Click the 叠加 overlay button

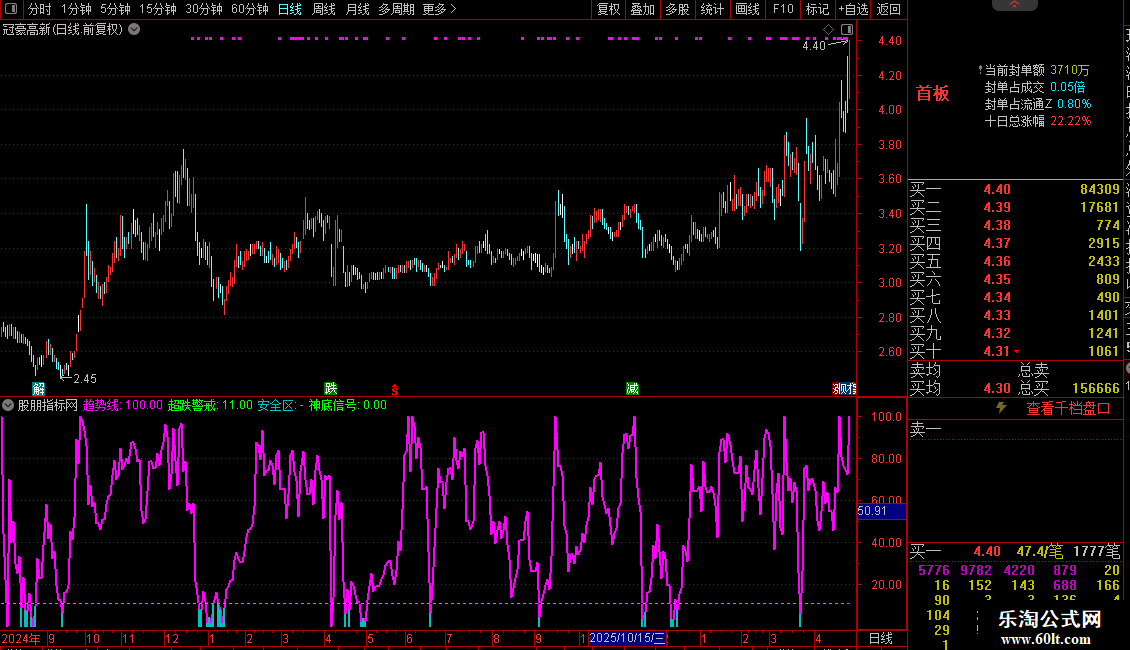[x=643, y=9]
